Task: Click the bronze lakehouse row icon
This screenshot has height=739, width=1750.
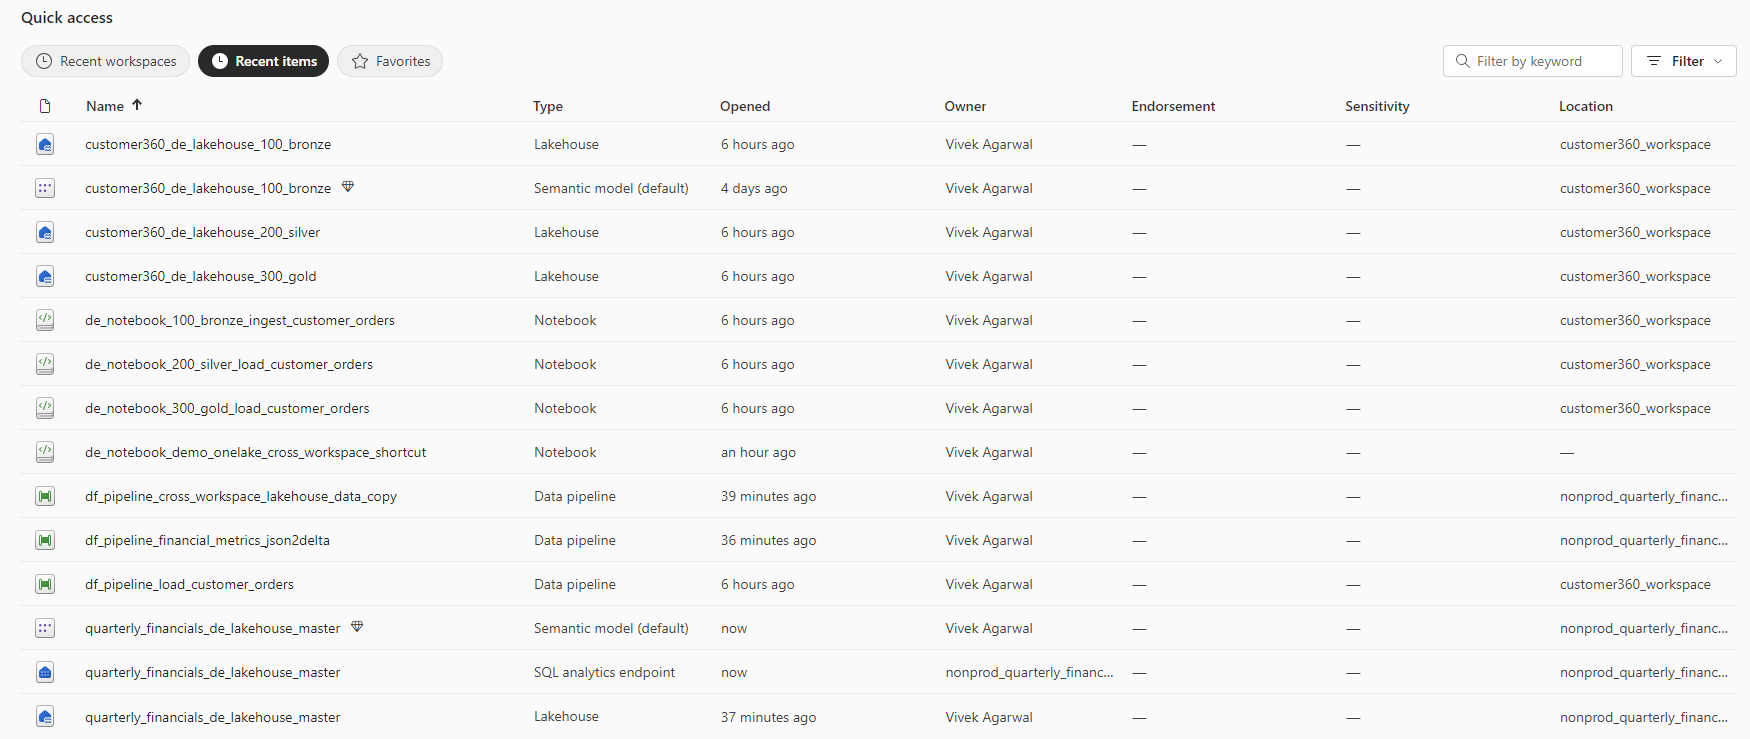Action: (x=45, y=144)
